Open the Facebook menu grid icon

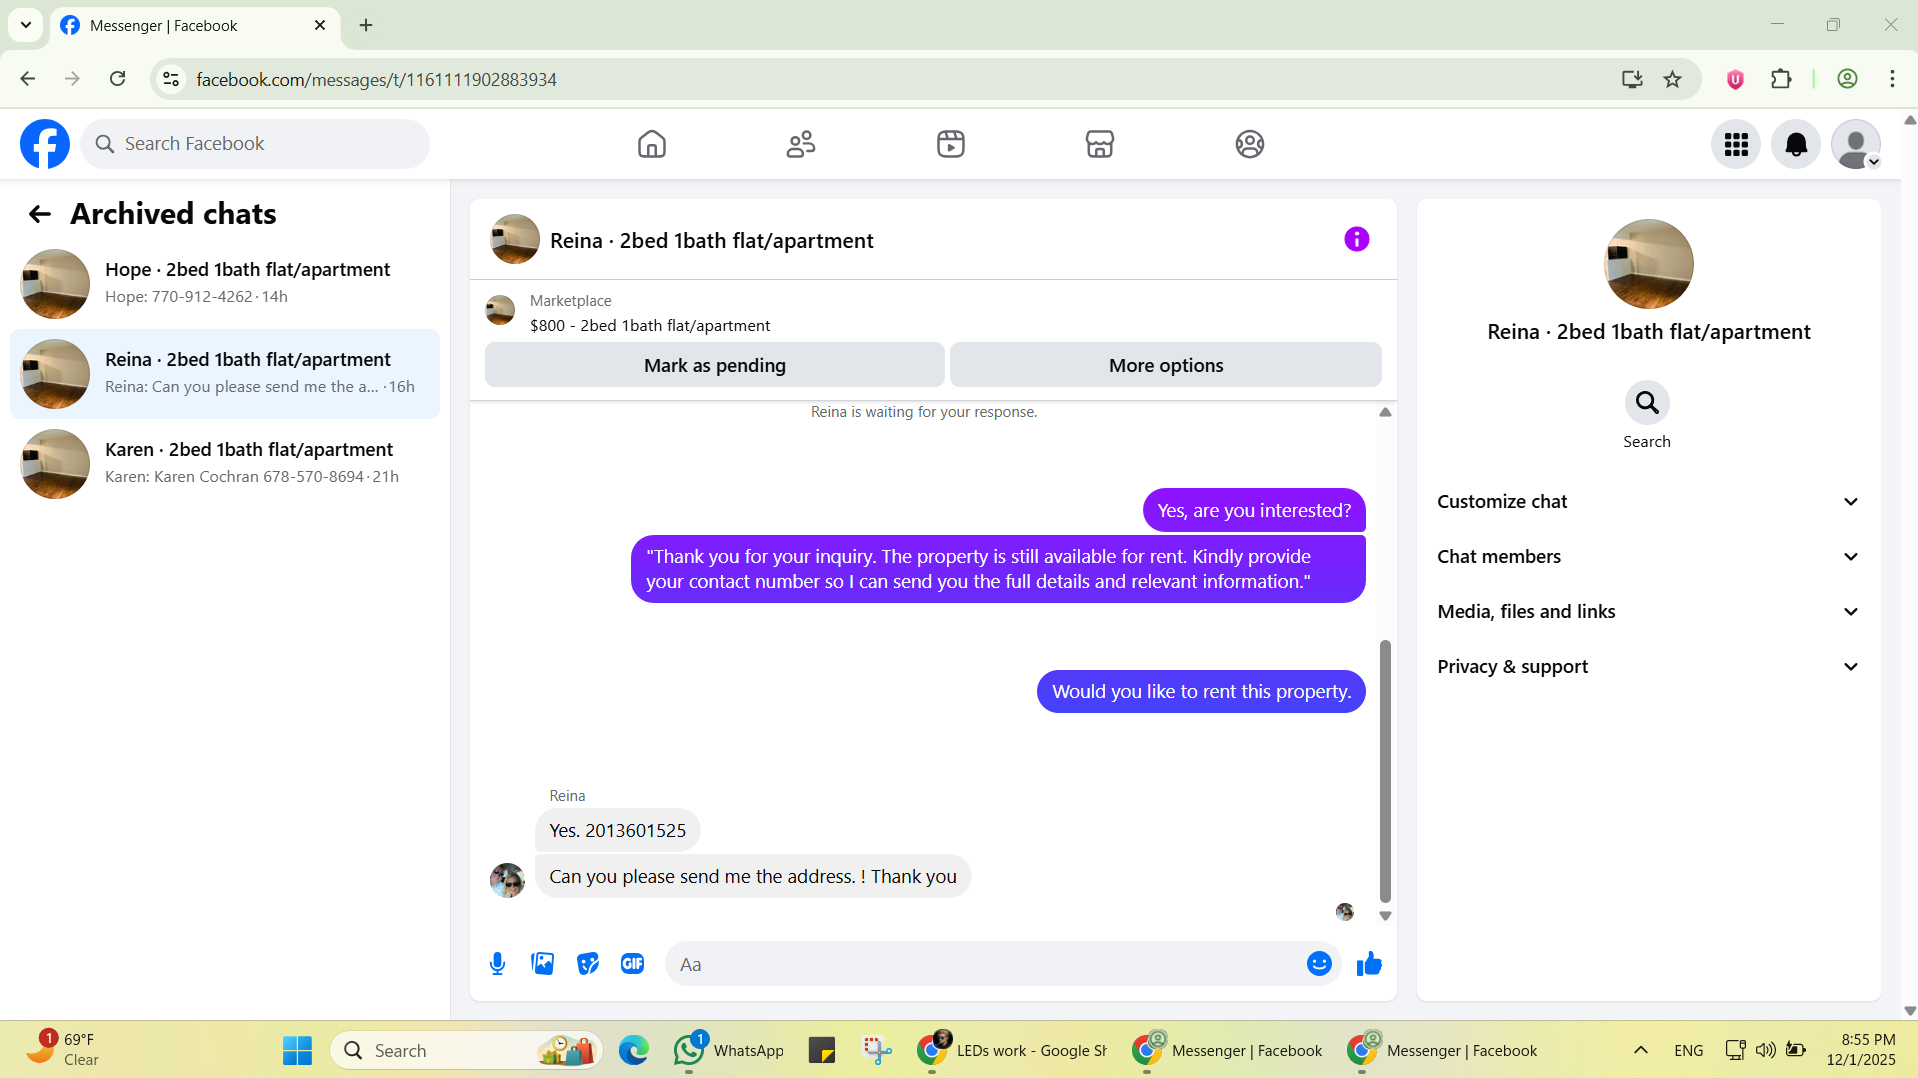(1736, 144)
